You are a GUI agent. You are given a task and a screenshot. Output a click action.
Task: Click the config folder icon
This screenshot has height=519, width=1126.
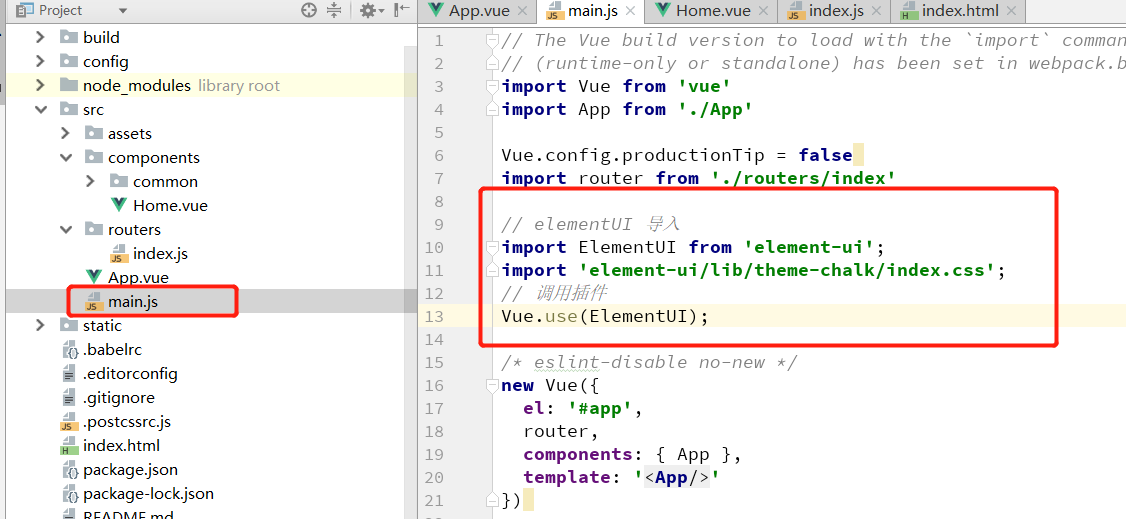click(x=69, y=62)
